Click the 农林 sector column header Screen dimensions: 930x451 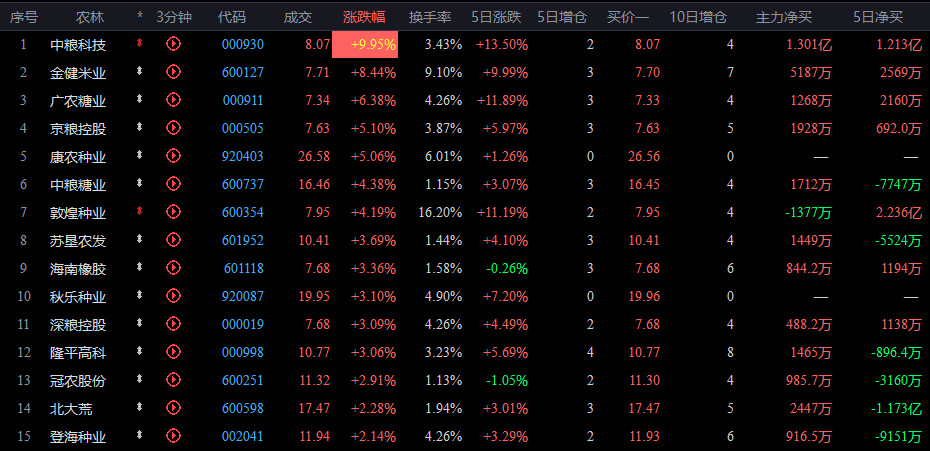coord(90,17)
